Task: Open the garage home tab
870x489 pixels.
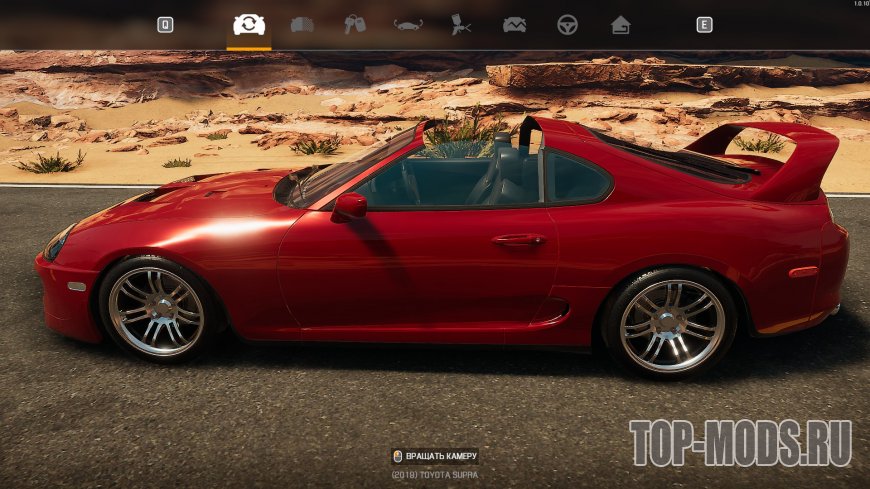Action: pos(620,25)
